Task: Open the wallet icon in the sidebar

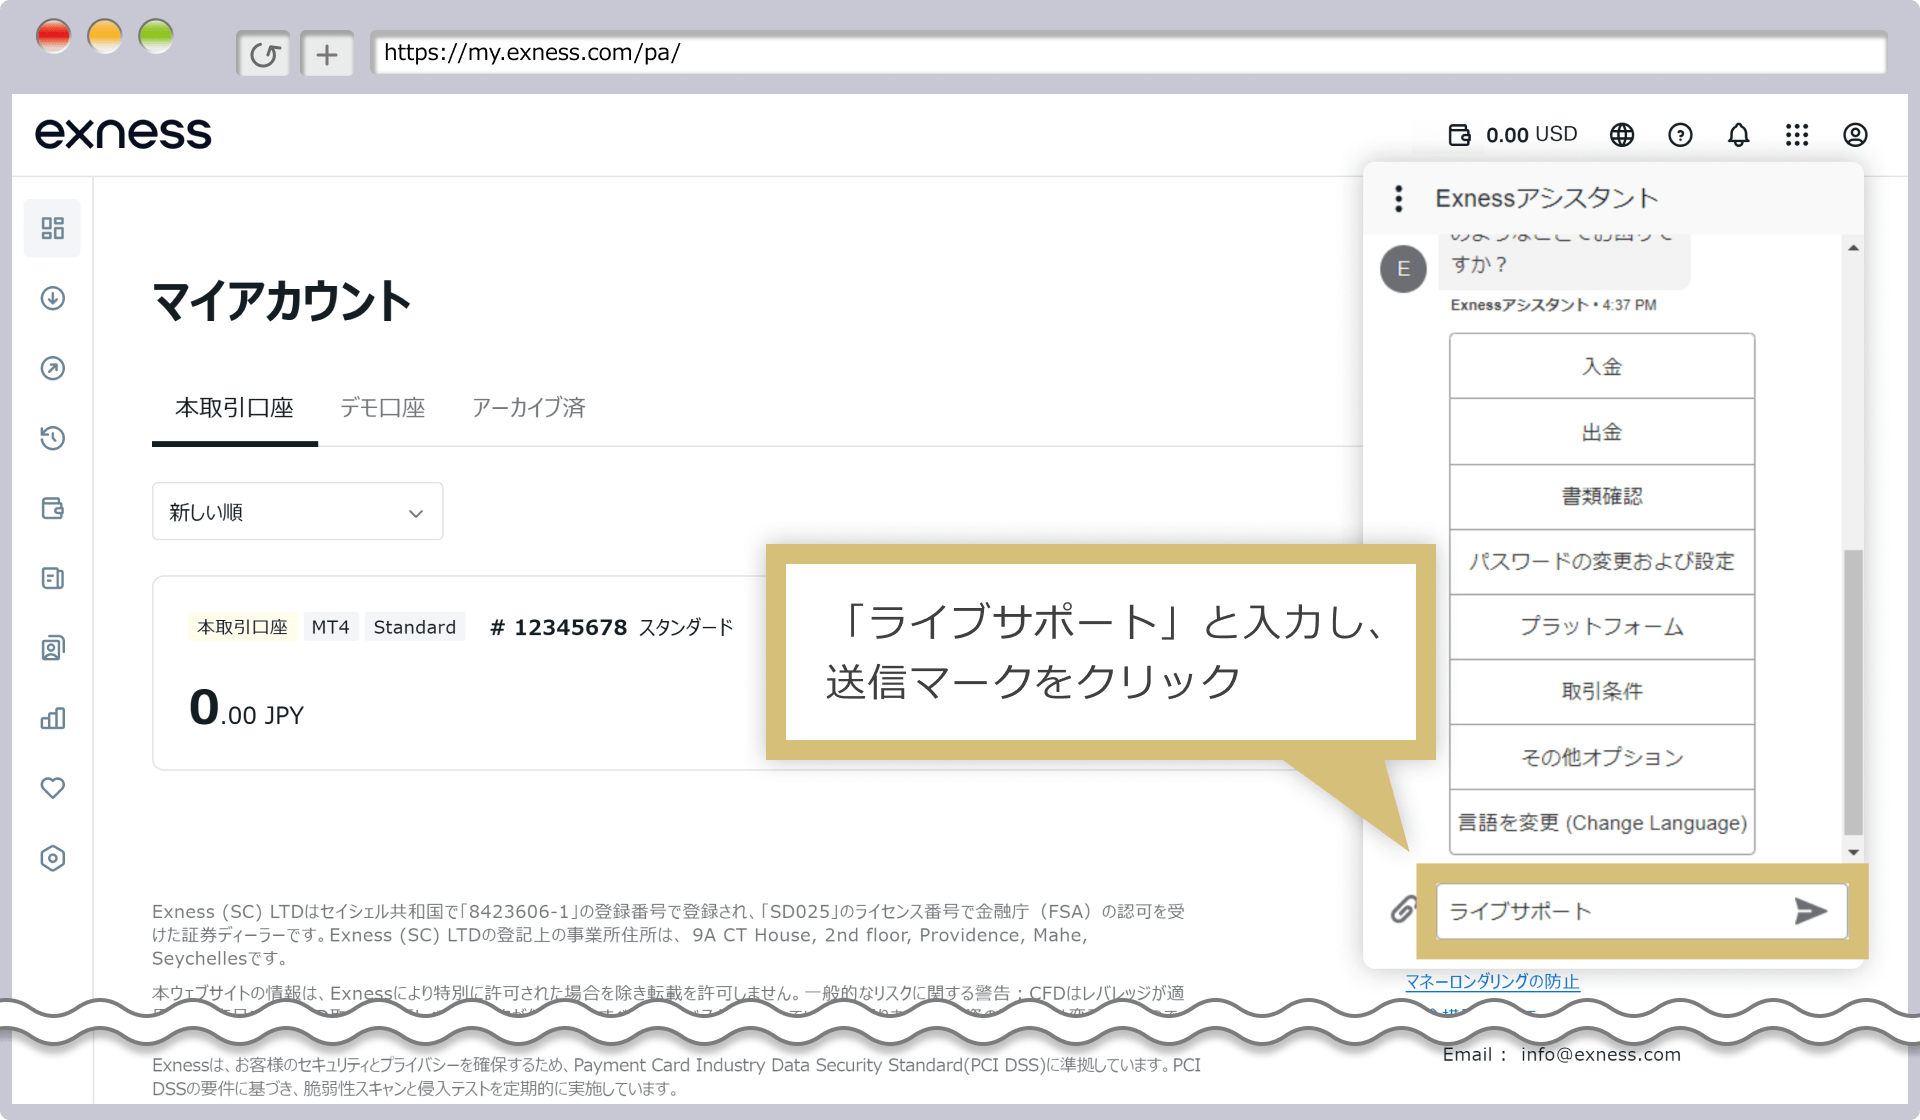Action: tap(53, 508)
